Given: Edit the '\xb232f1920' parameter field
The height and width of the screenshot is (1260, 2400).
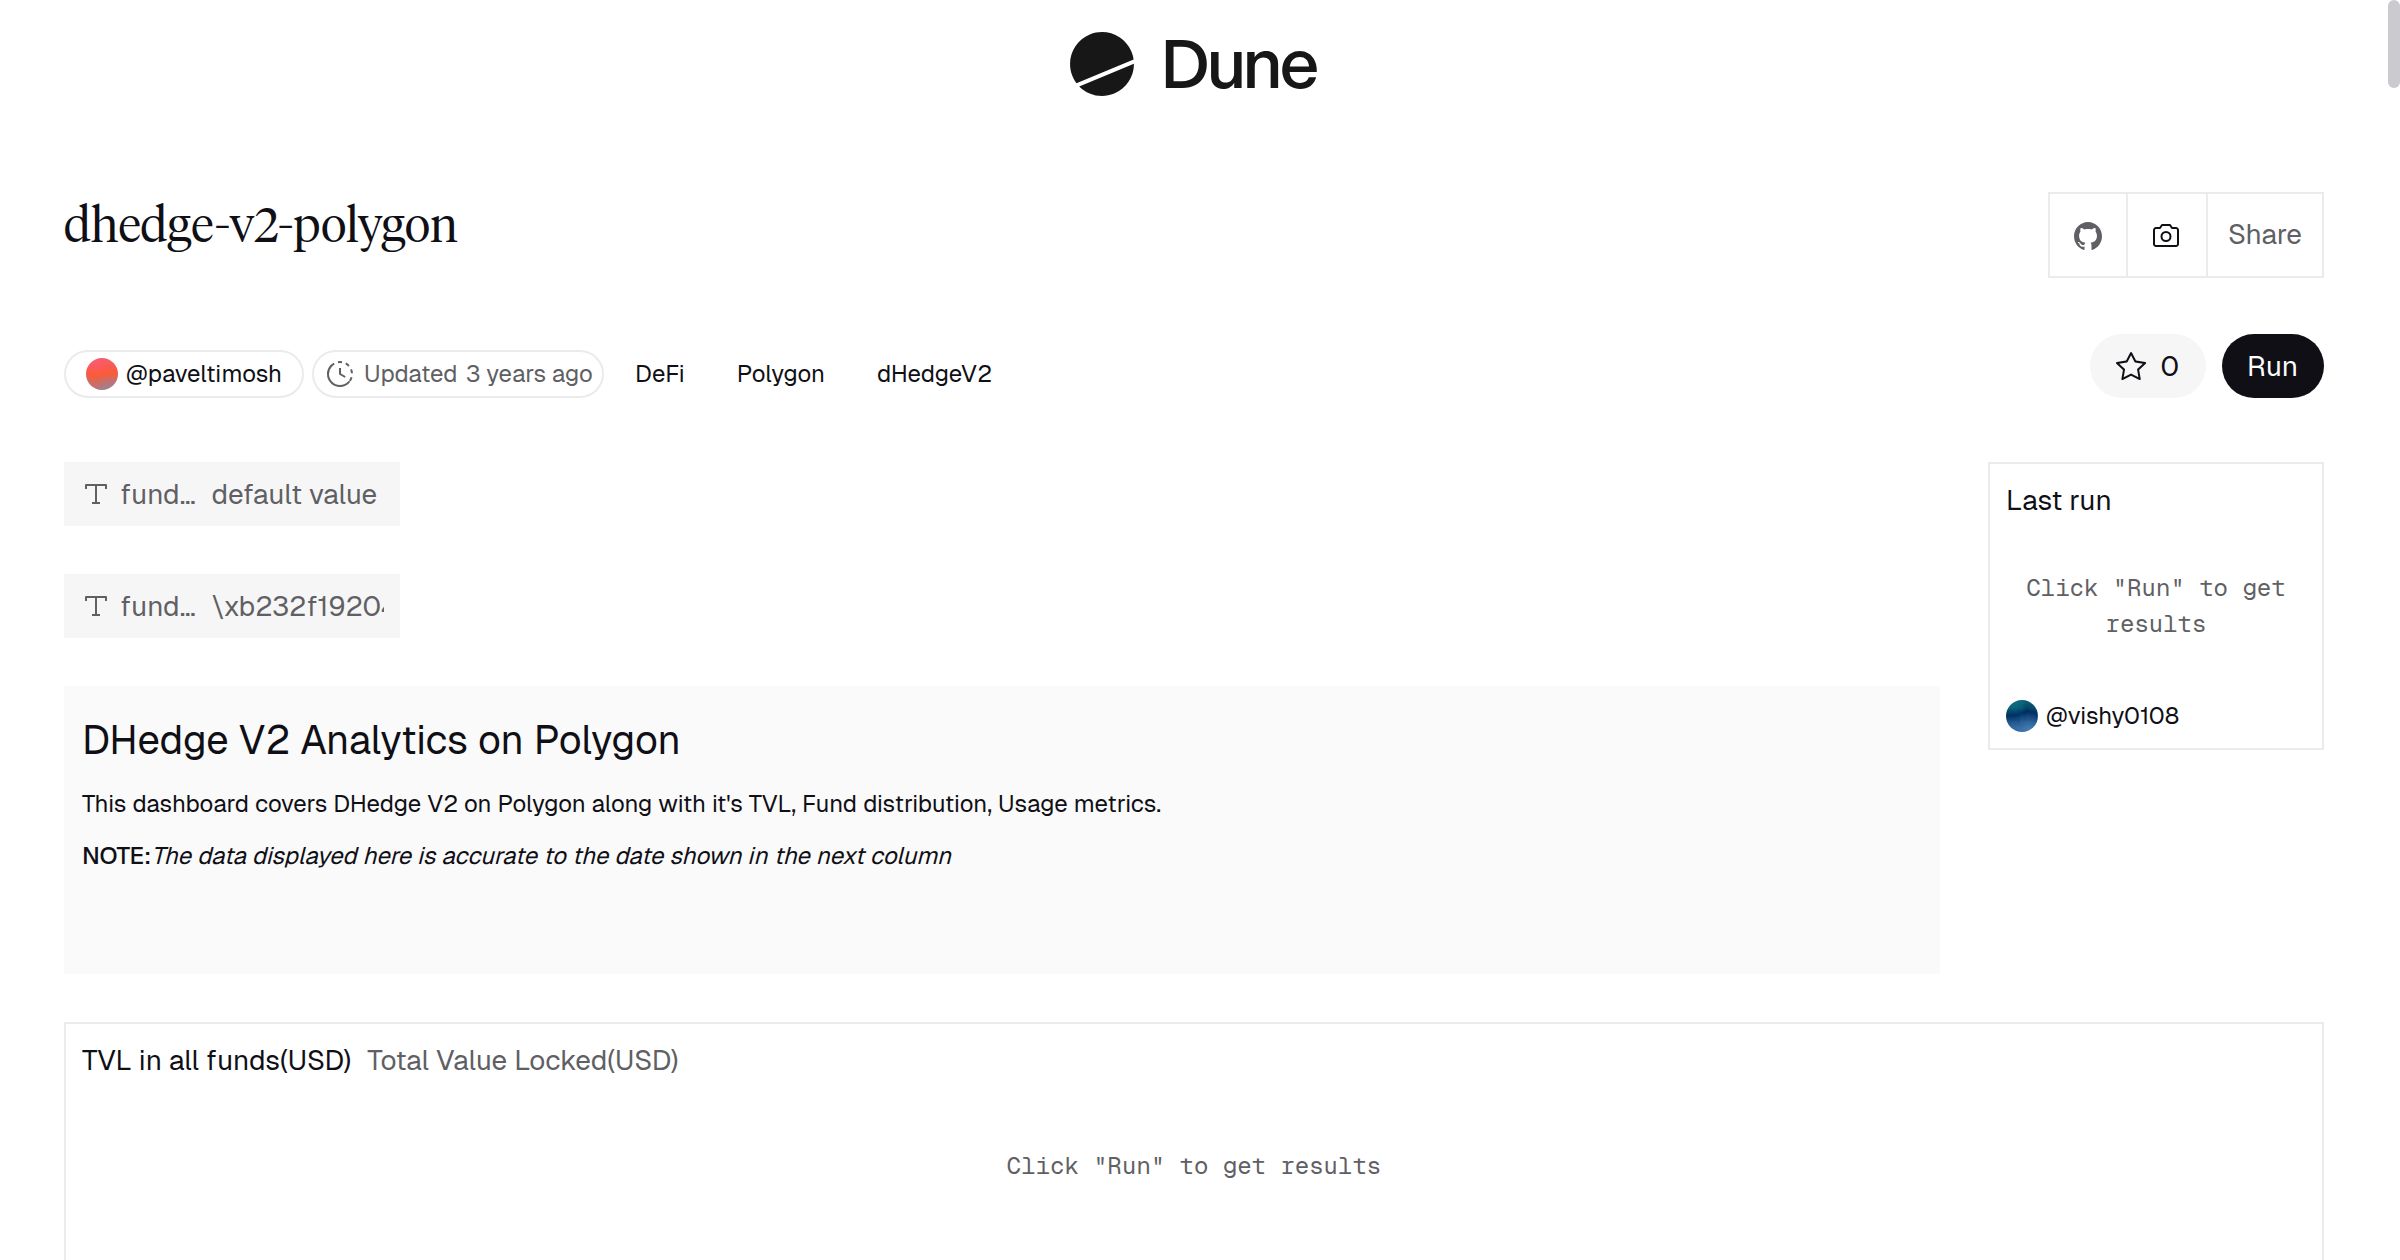Looking at the screenshot, I should (x=298, y=606).
